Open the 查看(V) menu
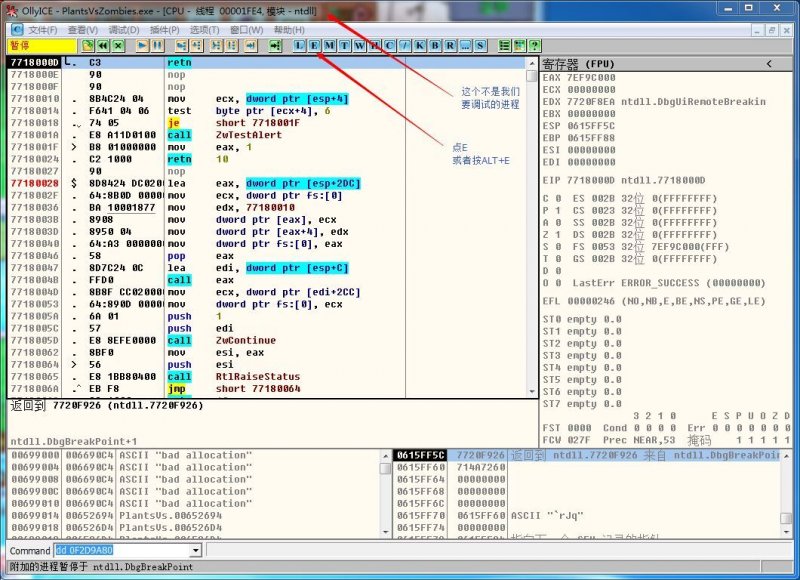The height and width of the screenshot is (580, 800). pos(83,30)
